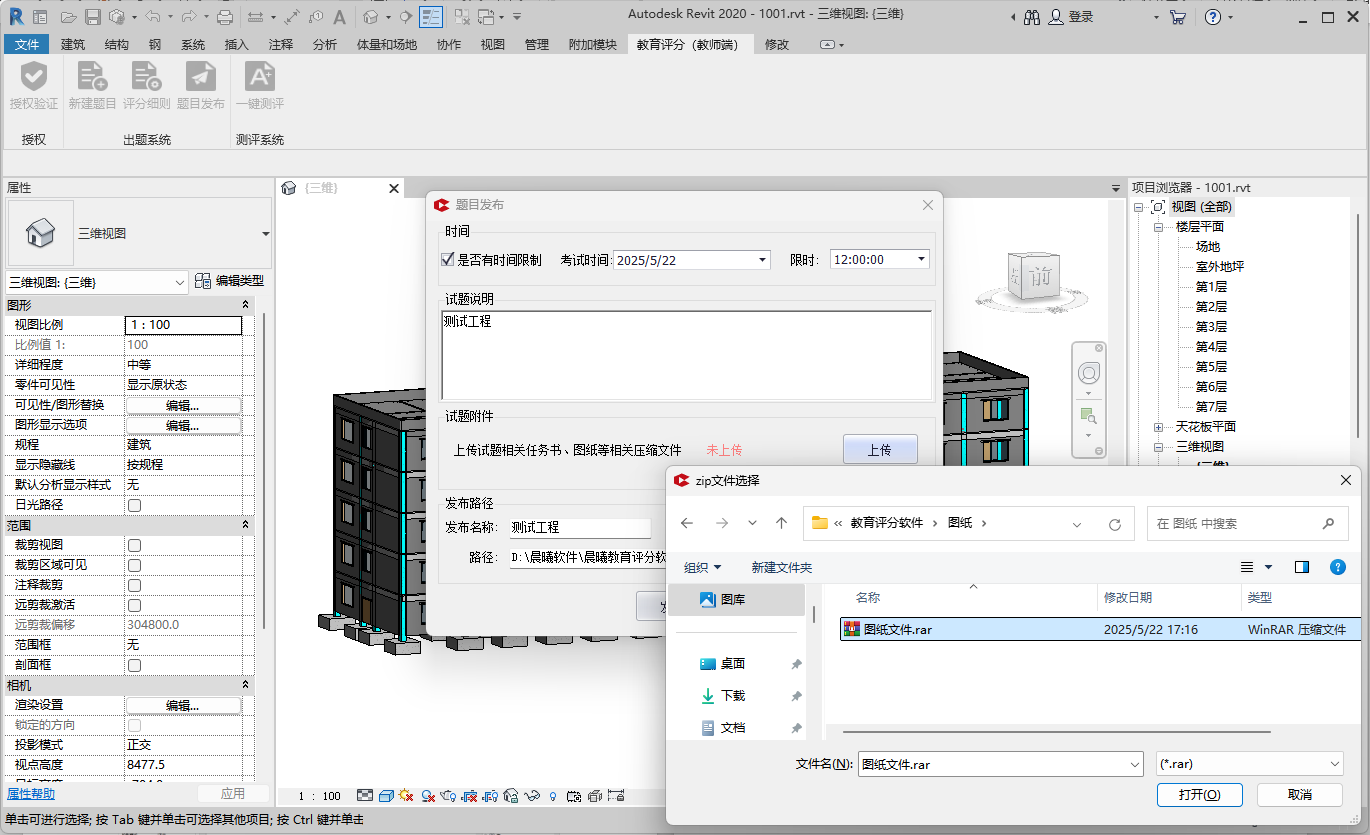Open the 建筑 ribbon tab
This screenshot has width=1370, height=835.
(x=73, y=44)
